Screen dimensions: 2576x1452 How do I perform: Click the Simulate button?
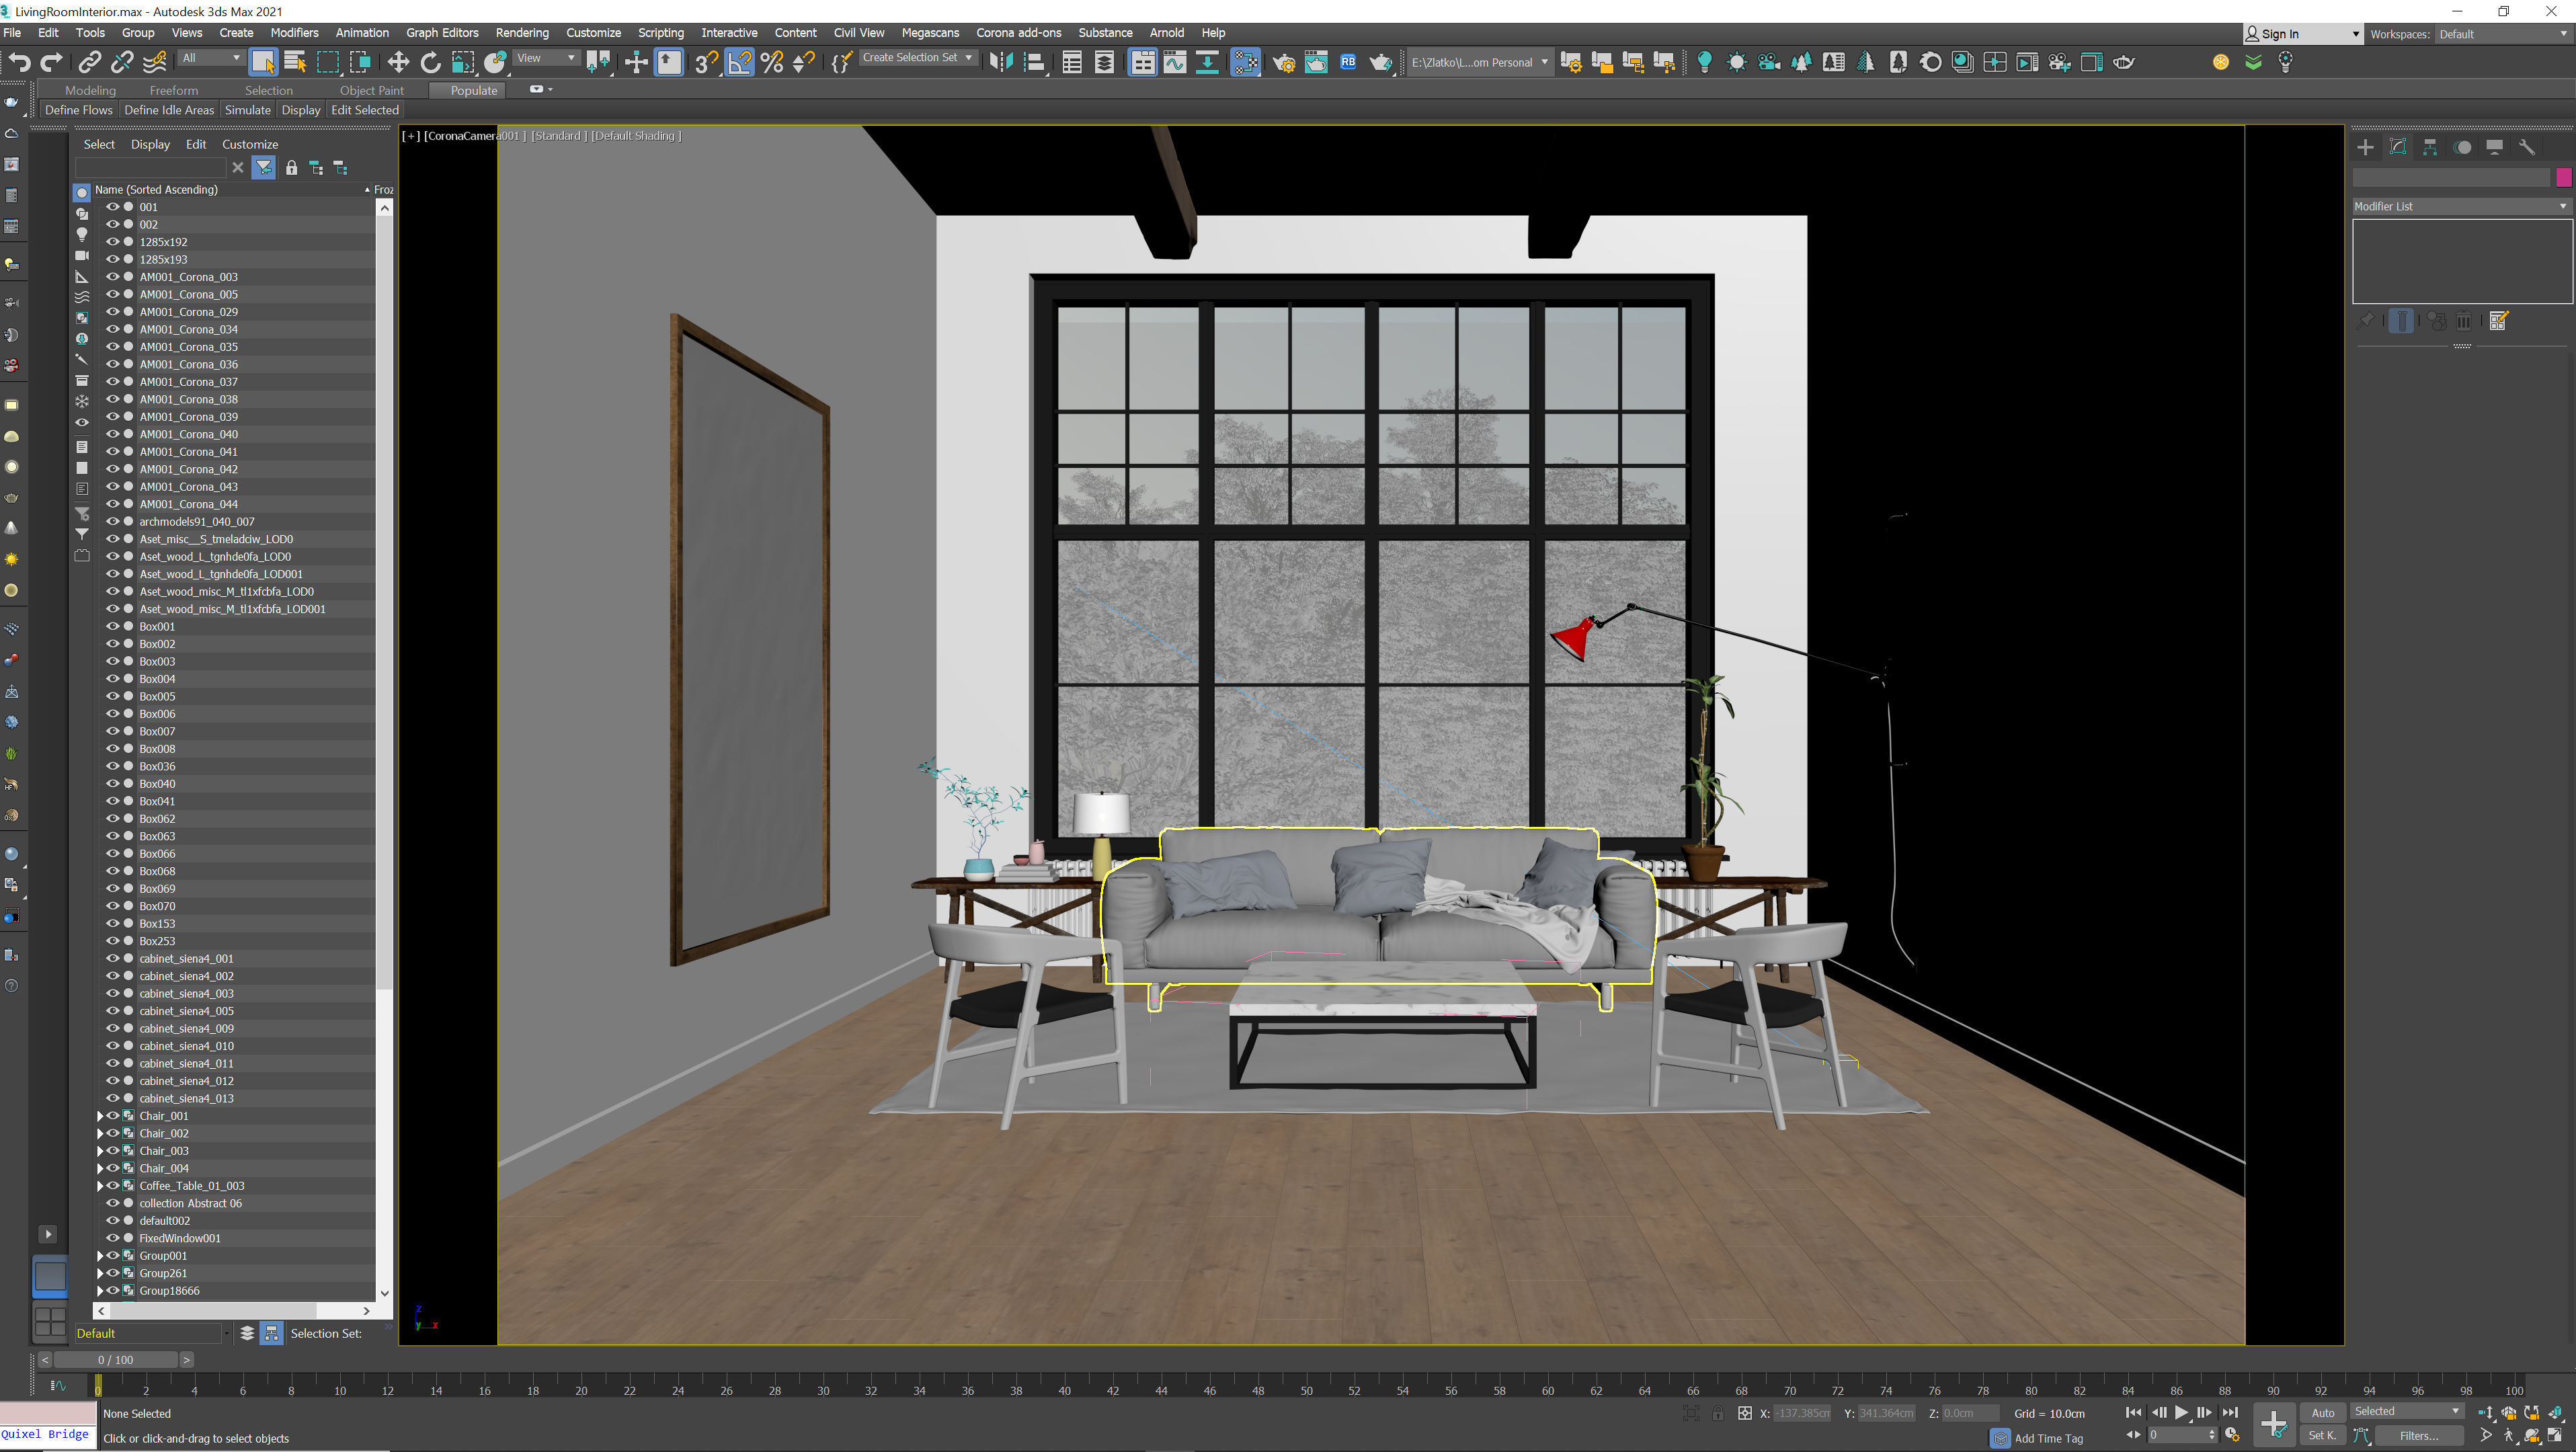click(x=247, y=110)
